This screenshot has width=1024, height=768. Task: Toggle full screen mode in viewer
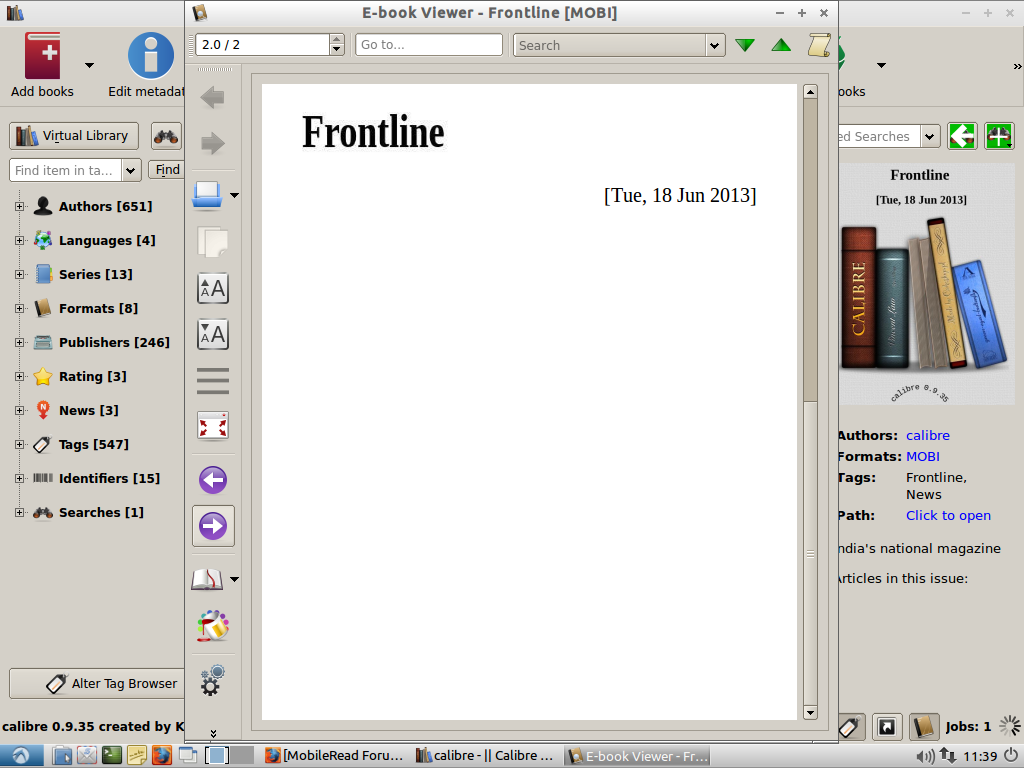click(x=212, y=427)
